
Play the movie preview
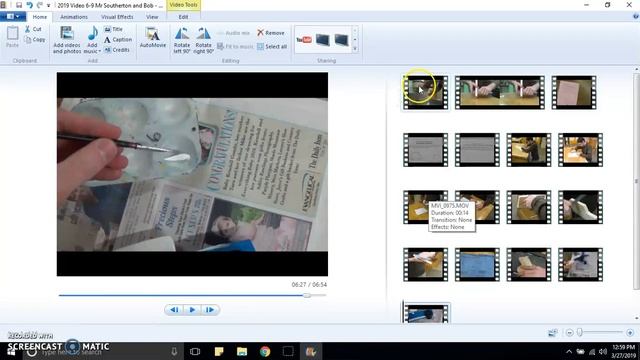click(x=192, y=310)
